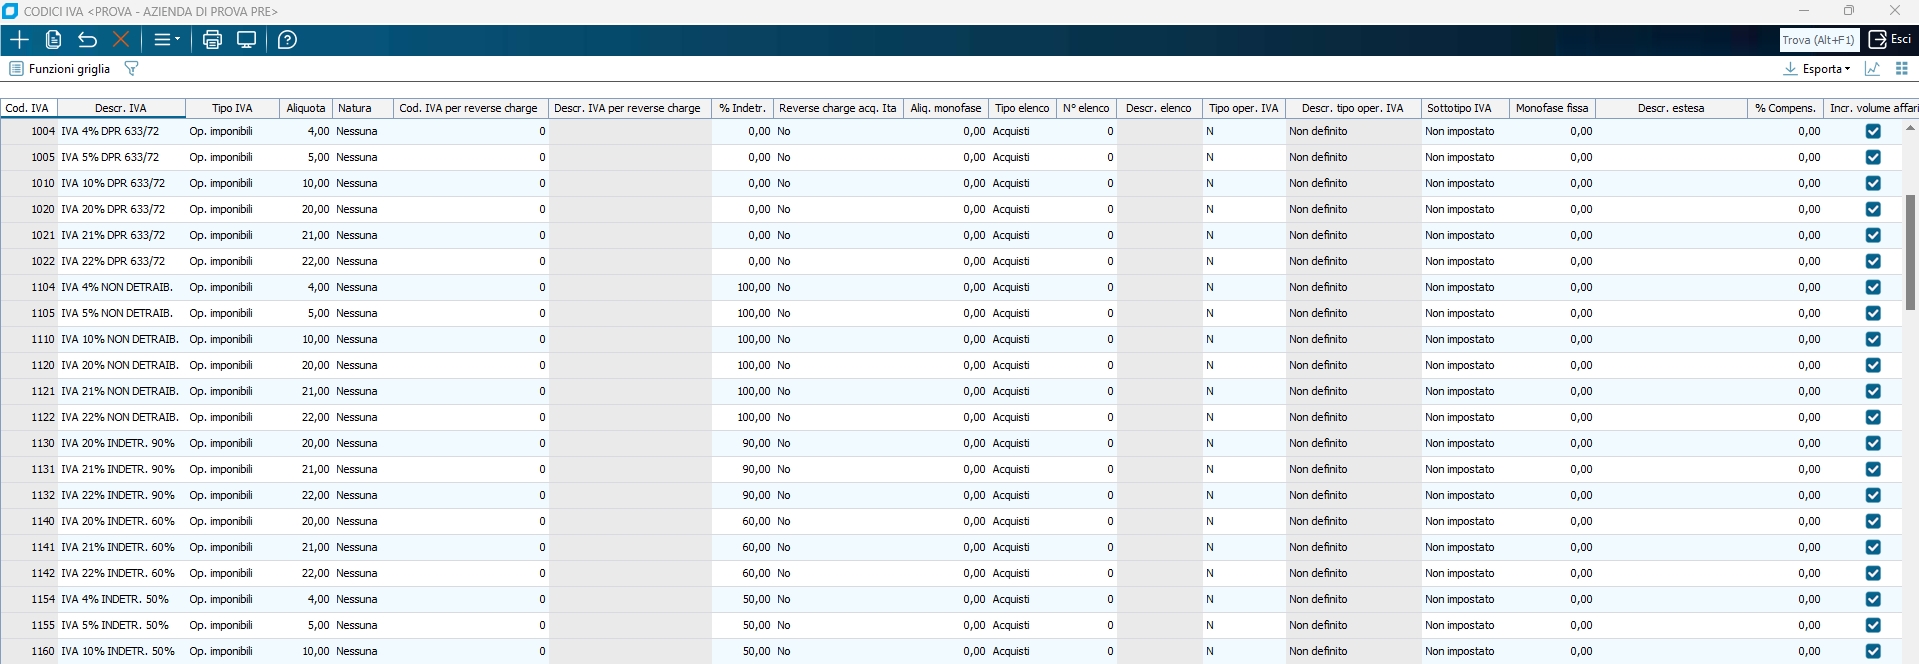Click the Trova search field
Image resolution: width=1919 pixels, height=664 pixels.
[x=1817, y=40]
